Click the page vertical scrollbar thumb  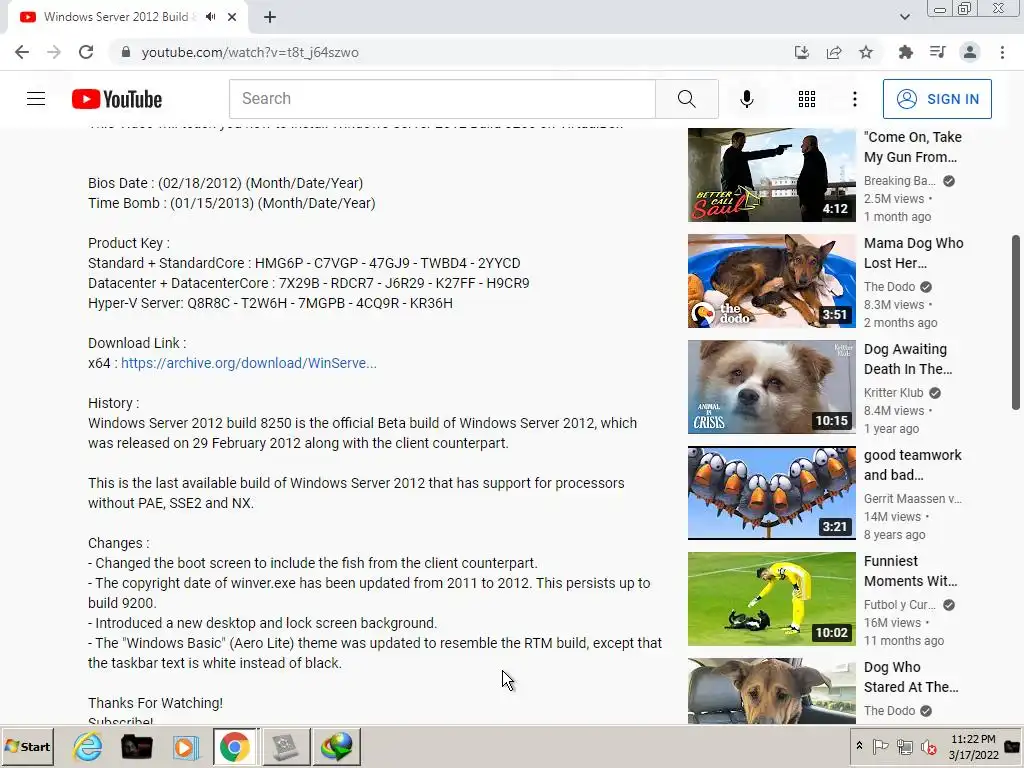tap(1016, 323)
